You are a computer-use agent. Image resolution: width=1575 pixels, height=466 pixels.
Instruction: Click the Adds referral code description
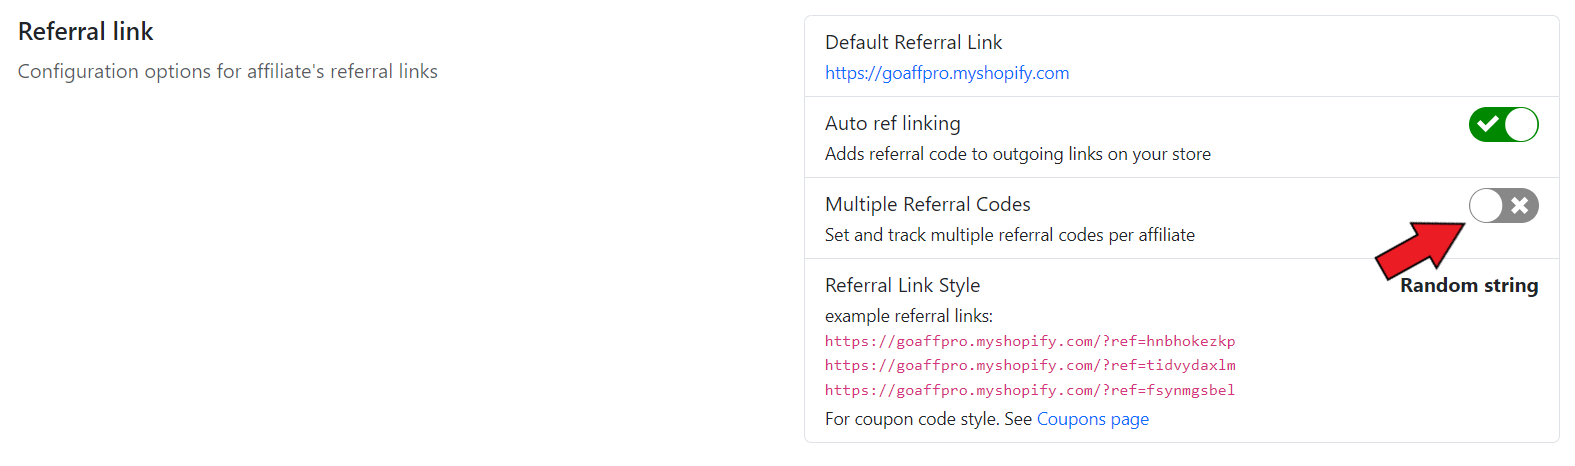(1017, 154)
